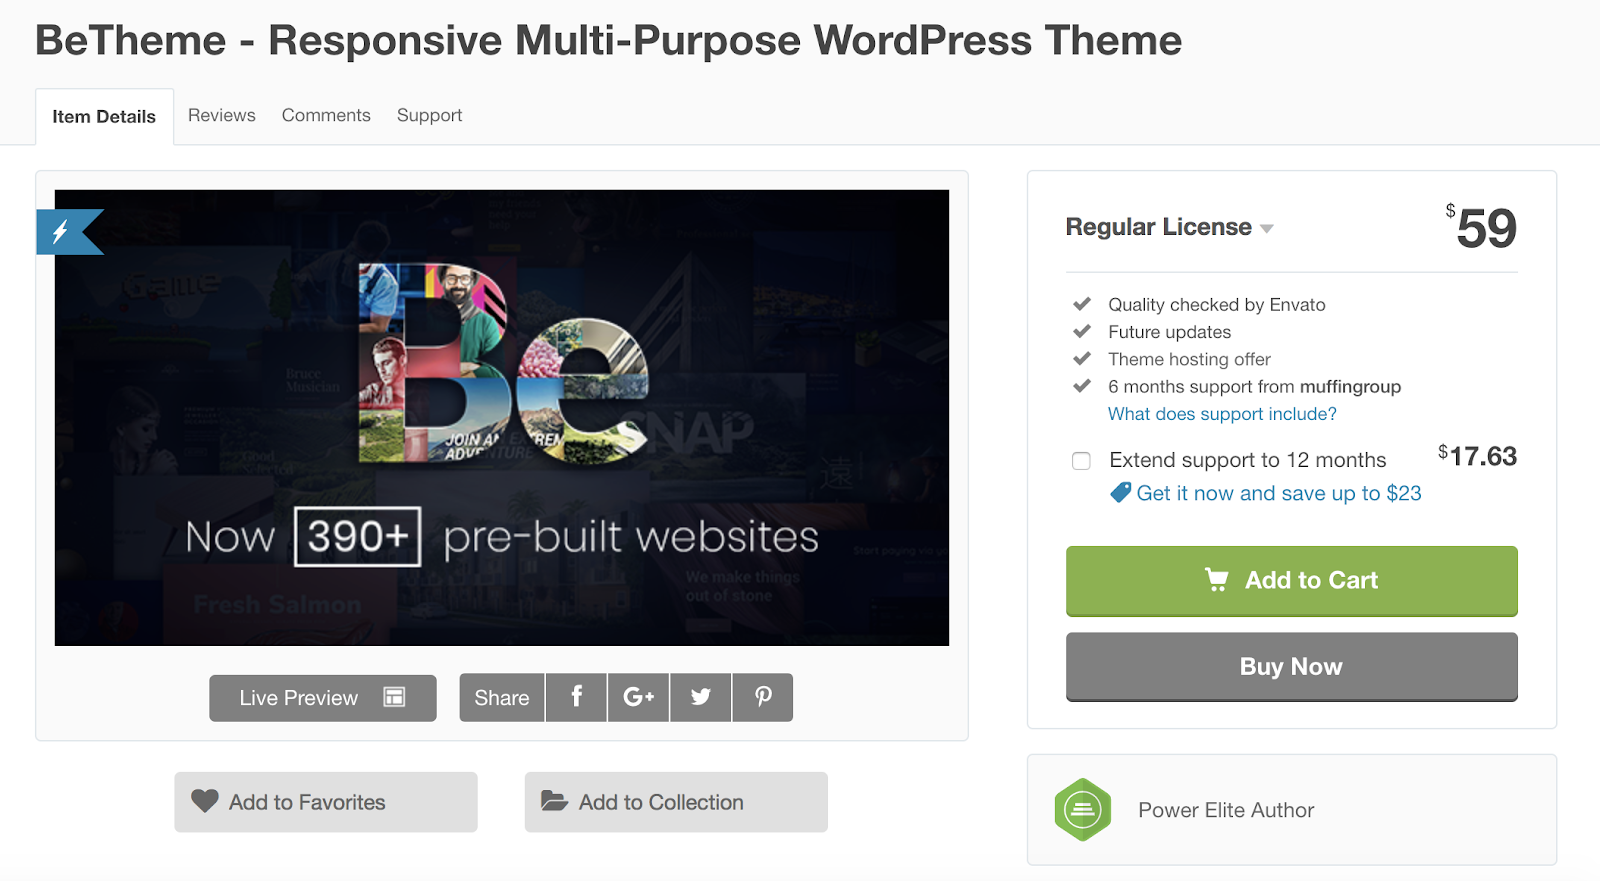
Task: Open the Item Details tab
Action: pyautogui.click(x=104, y=116)
